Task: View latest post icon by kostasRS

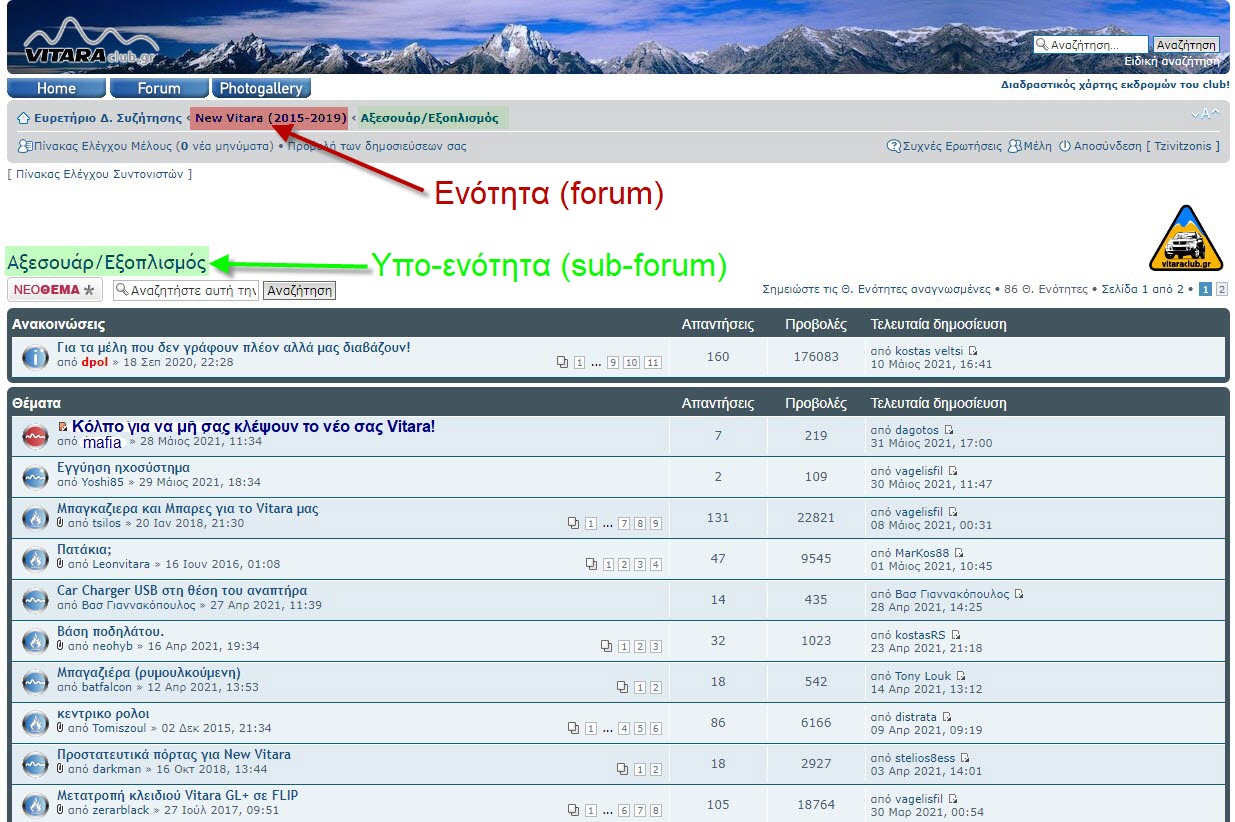Action: click(x=955, y=635)
